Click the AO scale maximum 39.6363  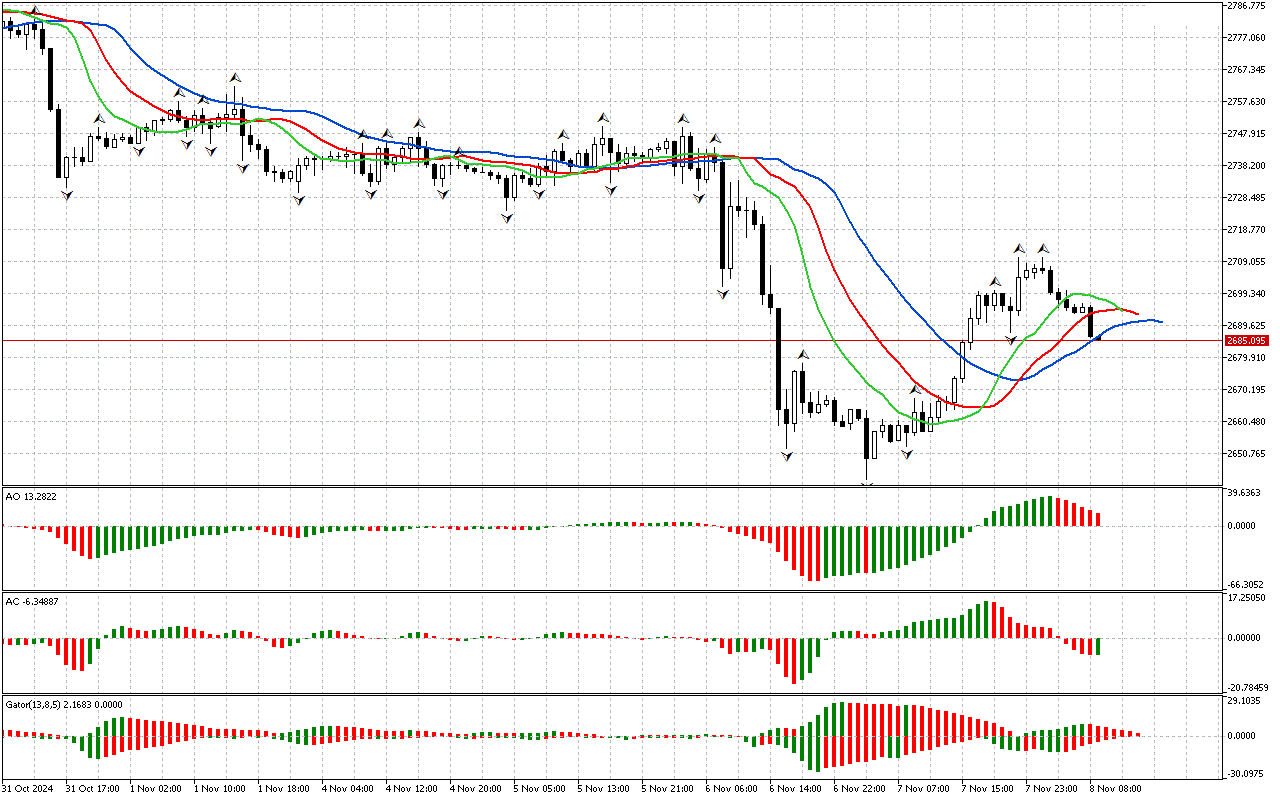(x=1246, y=493)
